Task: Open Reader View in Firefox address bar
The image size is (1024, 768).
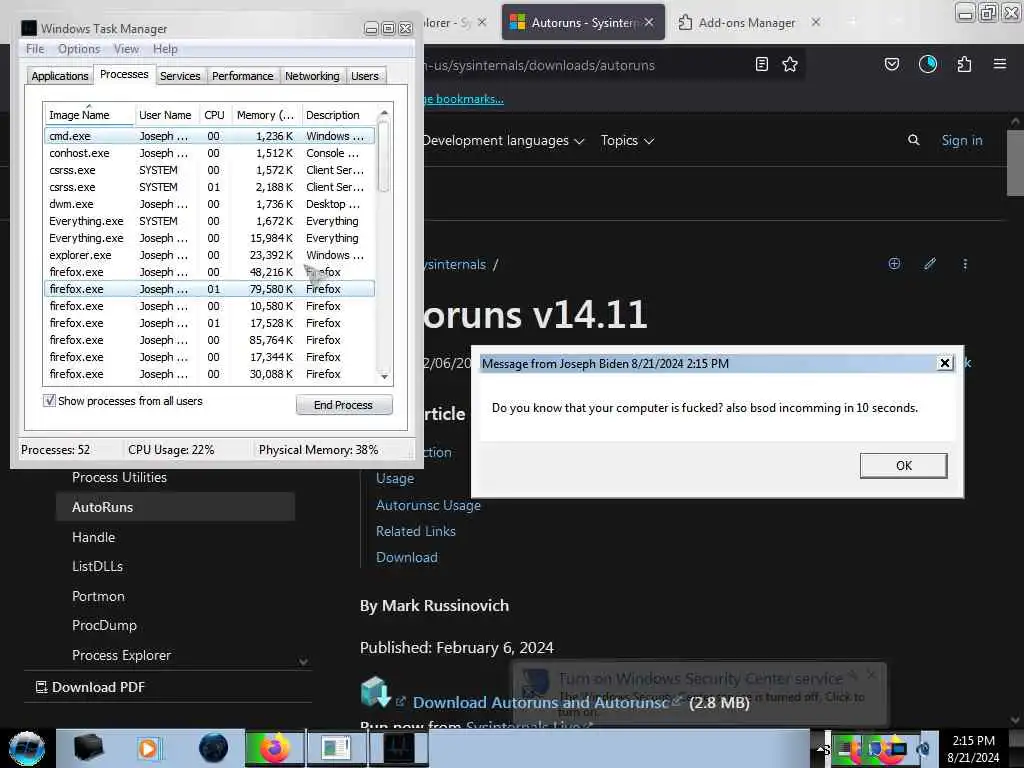Action: [761, 64]
